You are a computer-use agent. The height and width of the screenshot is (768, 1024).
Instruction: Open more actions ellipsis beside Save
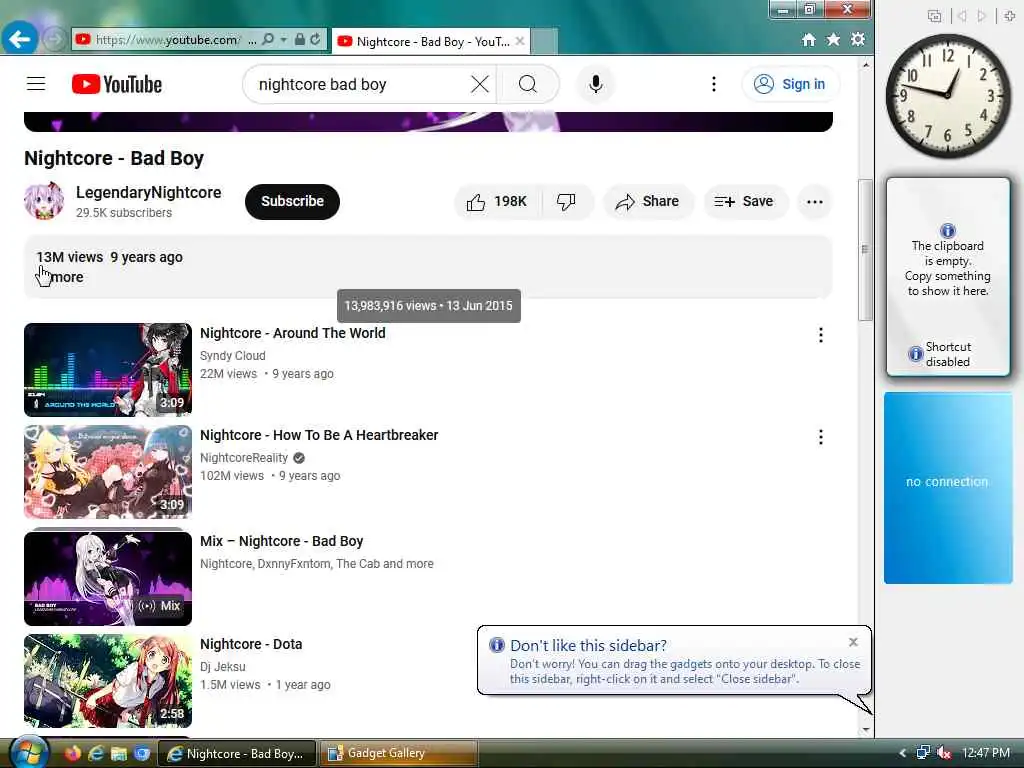(814, 202)
